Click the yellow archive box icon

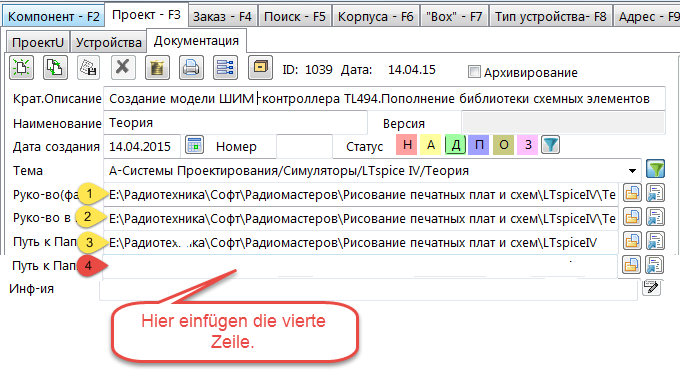click(260, 68)
